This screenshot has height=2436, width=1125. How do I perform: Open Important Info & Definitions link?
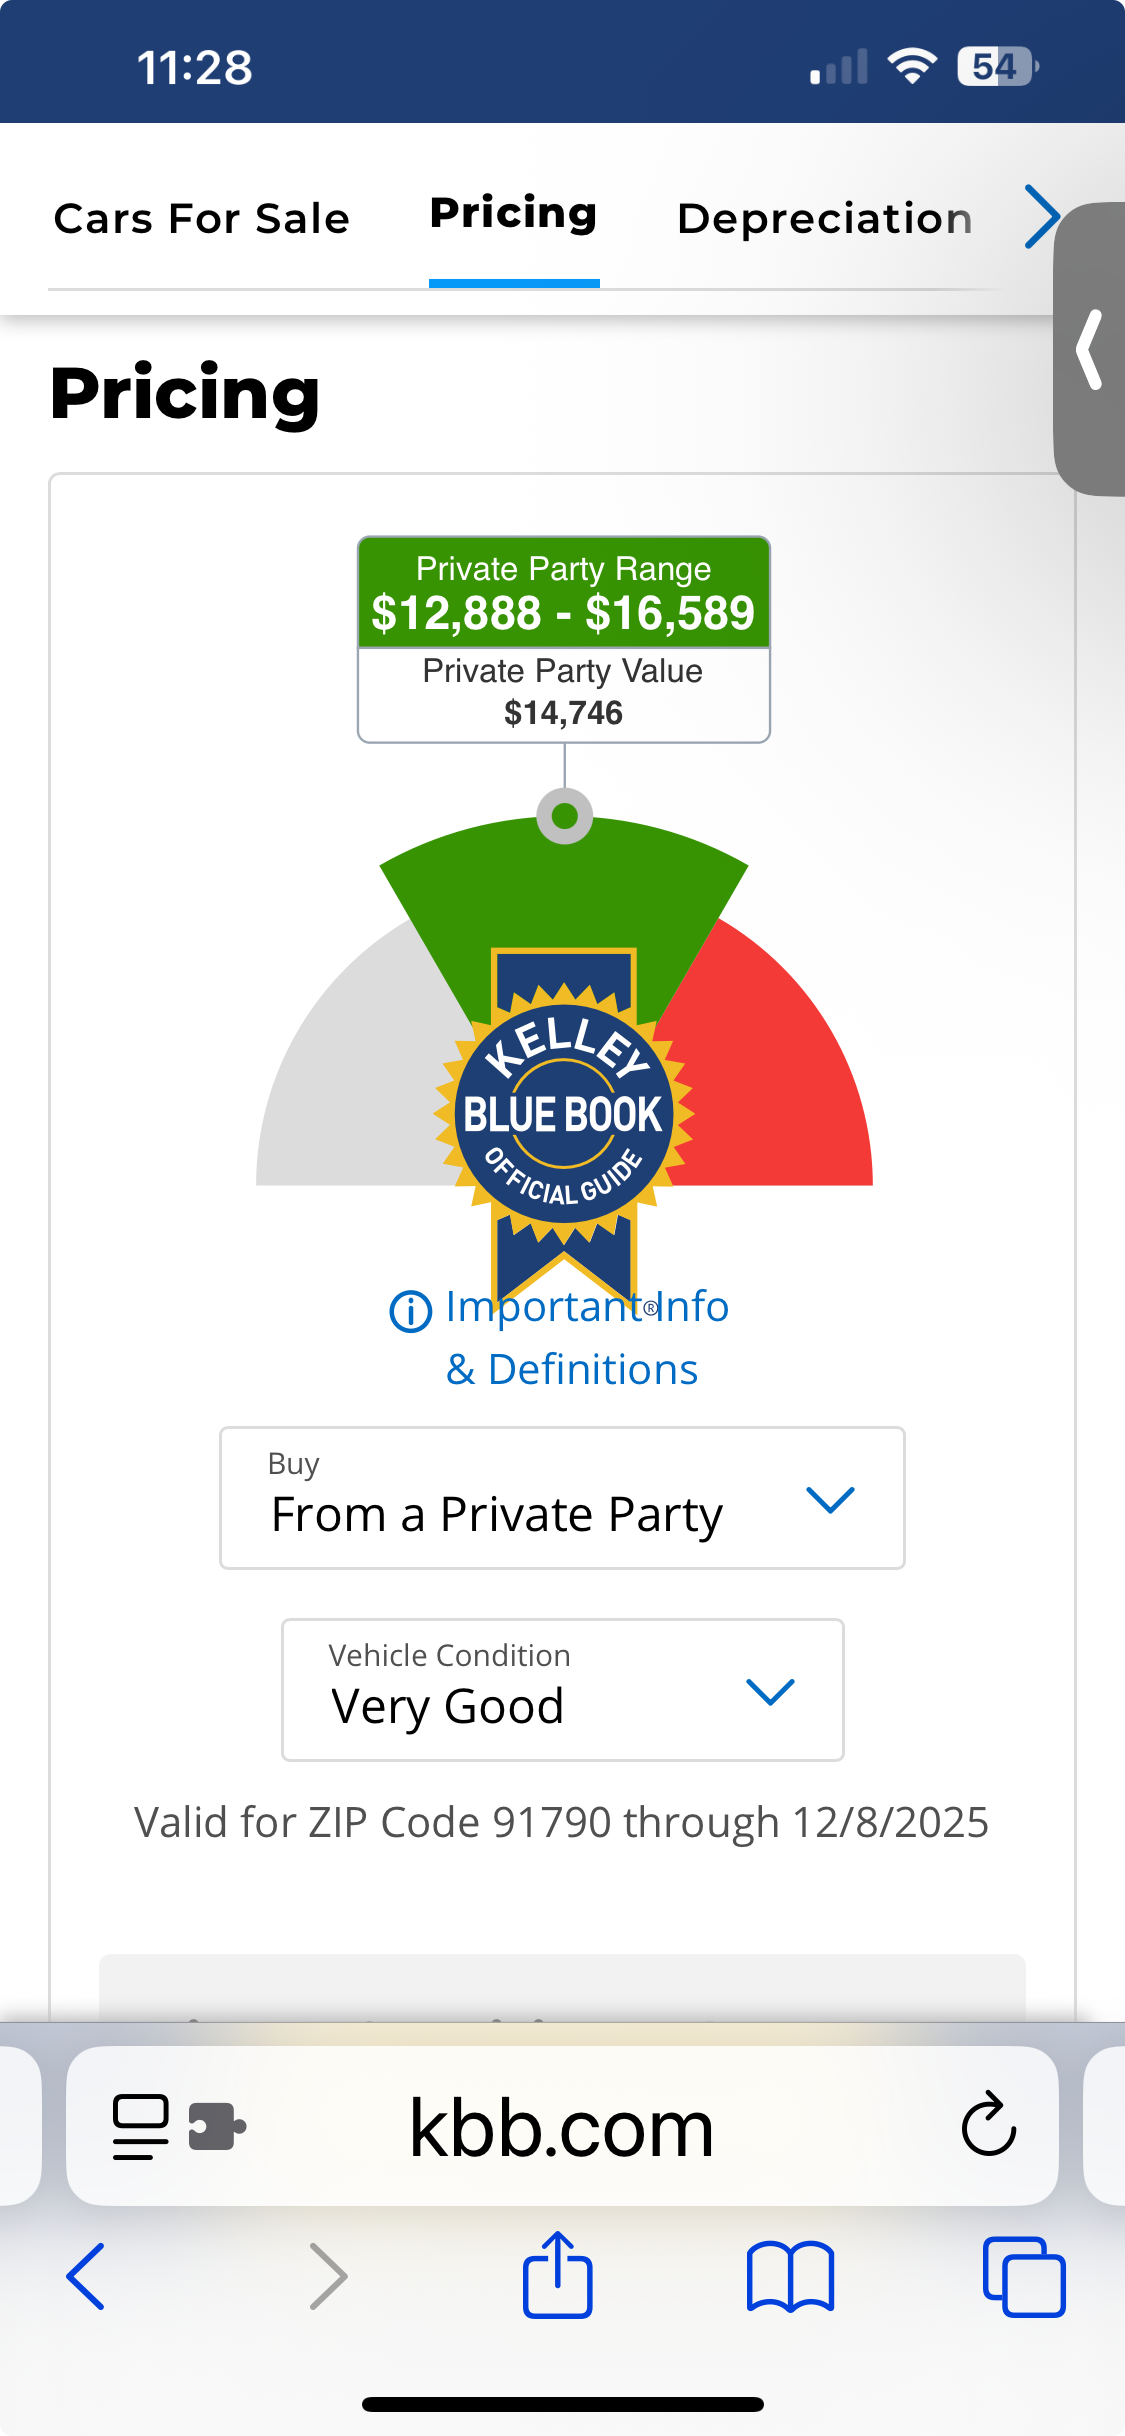coord(585,1338)
